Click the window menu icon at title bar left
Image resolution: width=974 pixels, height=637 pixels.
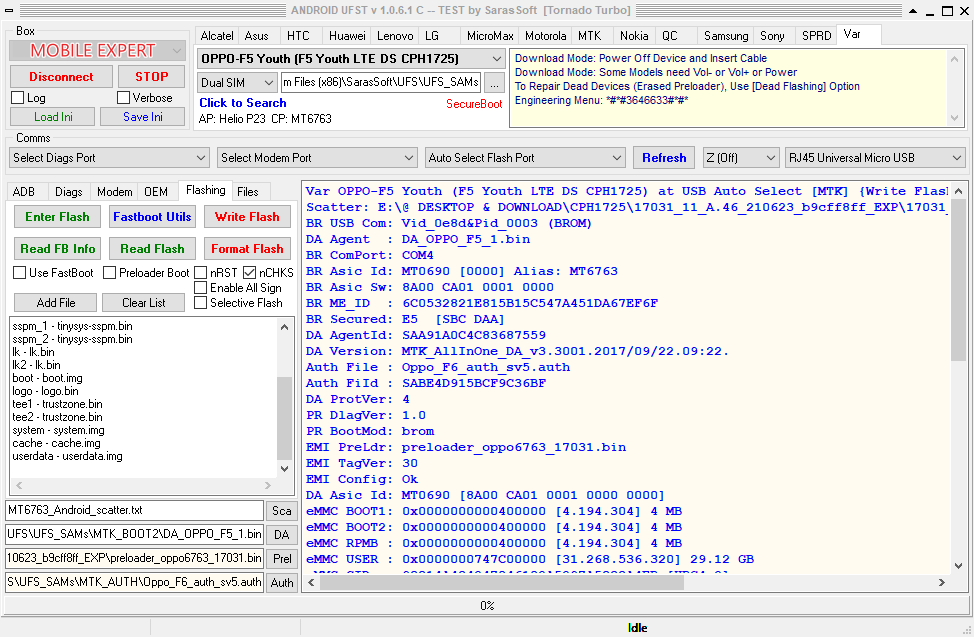pyautogui.click(x=9, y=11)
